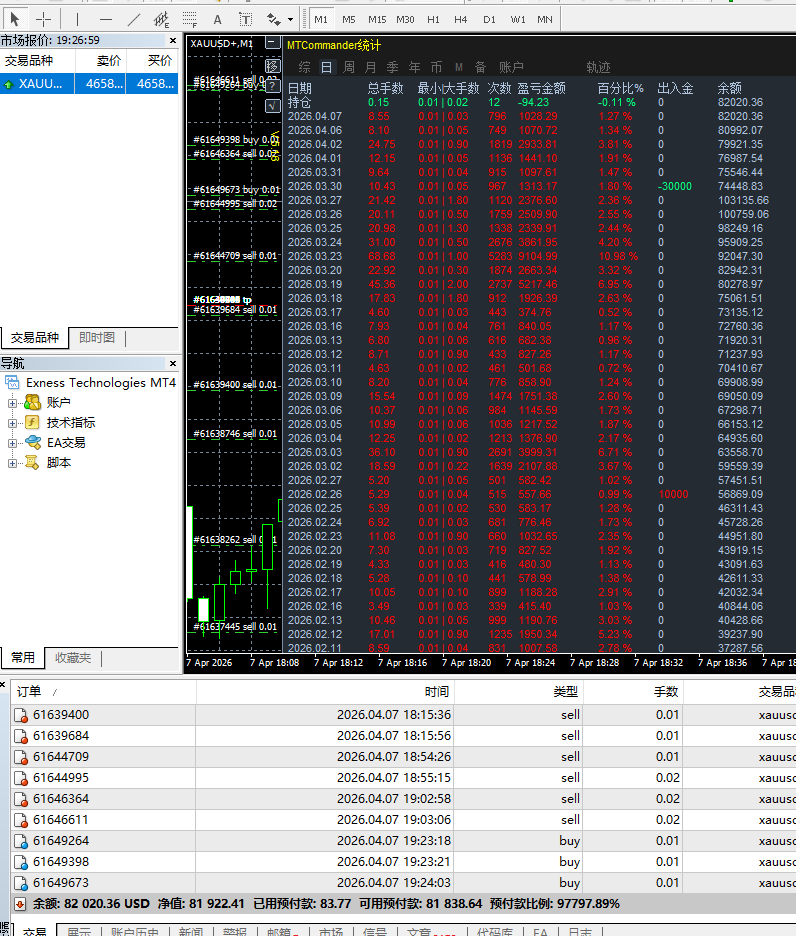Activate the crosshair tool
The width and height of the screenshot is (796, 936).
[44, 19]
